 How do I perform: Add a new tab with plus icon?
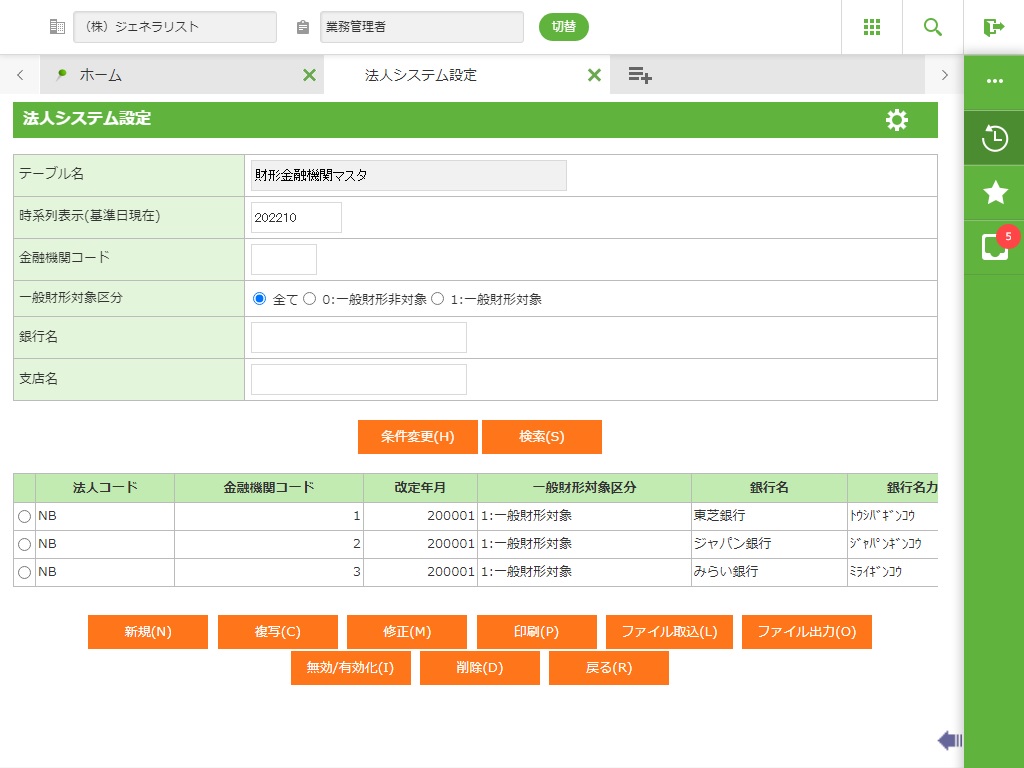(640, 75)
